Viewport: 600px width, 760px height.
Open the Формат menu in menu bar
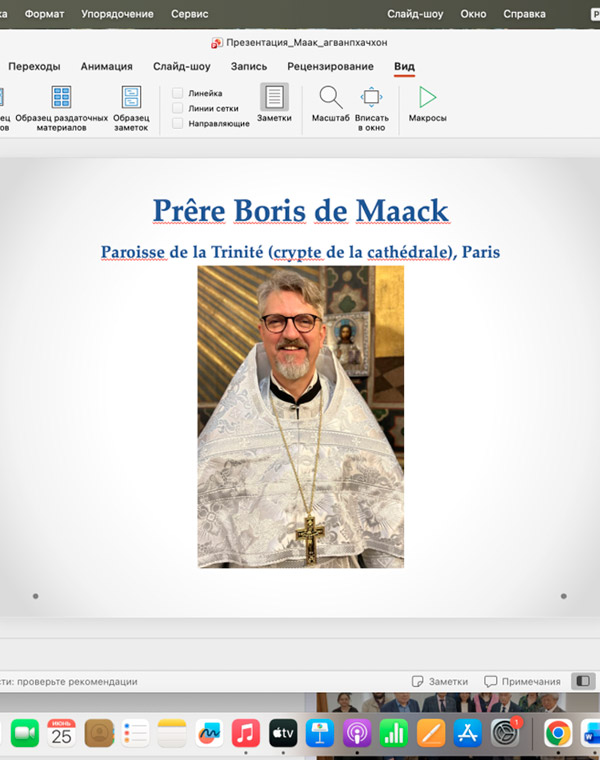coord(45,14)
